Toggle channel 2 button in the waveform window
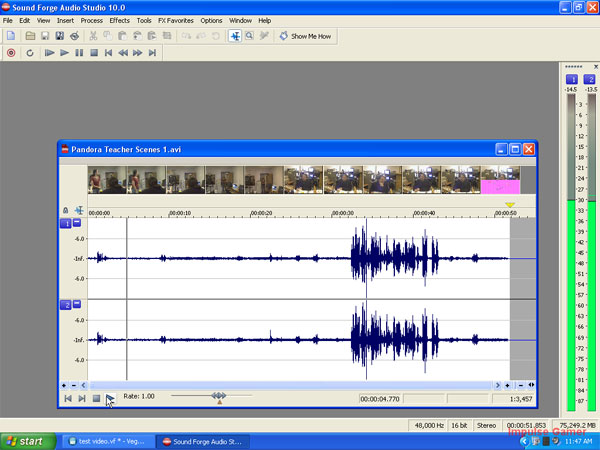 tap(66, 305)
